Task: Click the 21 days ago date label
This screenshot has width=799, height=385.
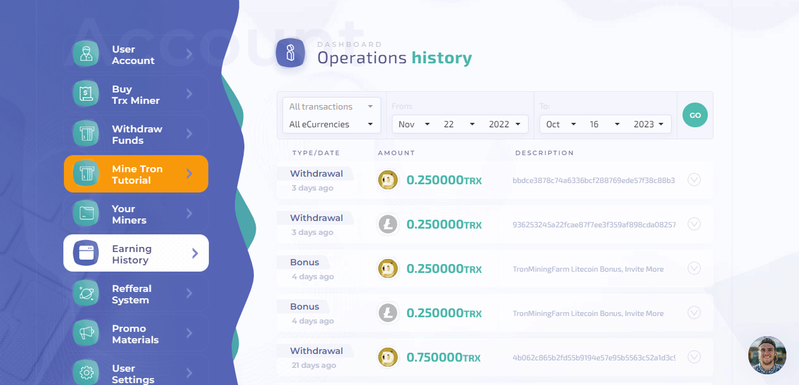Action: [x=313, y=365]
